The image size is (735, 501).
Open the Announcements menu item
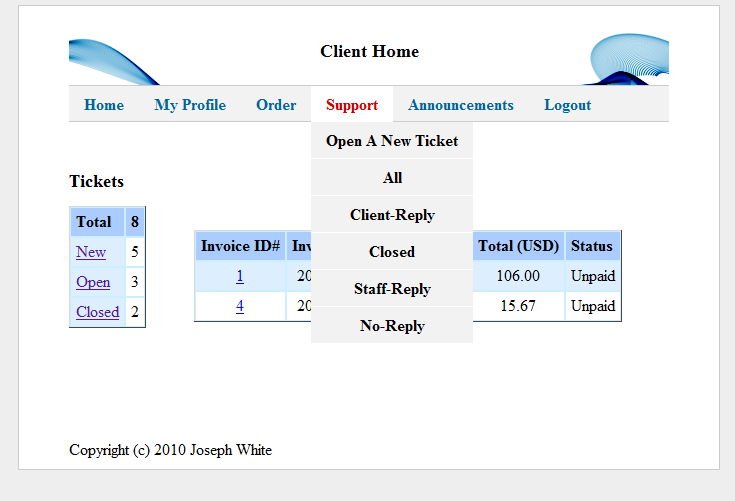coord(461,105)
